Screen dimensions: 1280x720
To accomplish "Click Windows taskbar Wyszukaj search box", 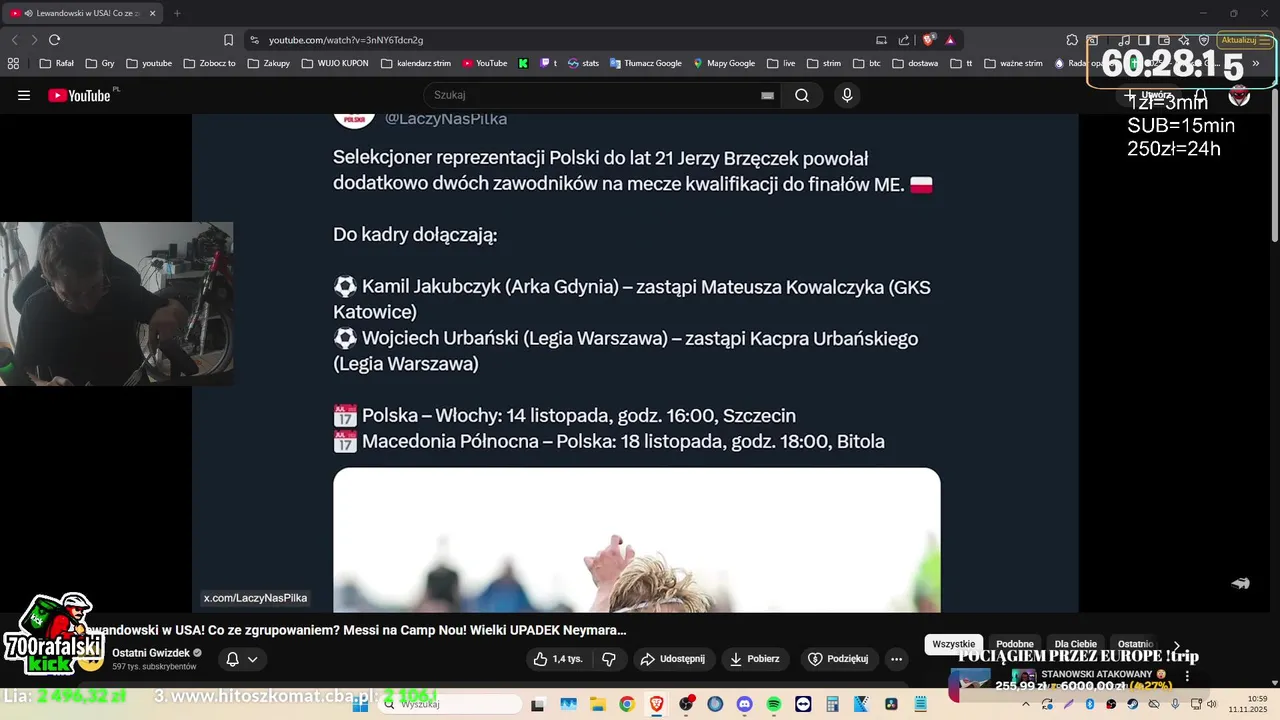I will tap(449, 704).
